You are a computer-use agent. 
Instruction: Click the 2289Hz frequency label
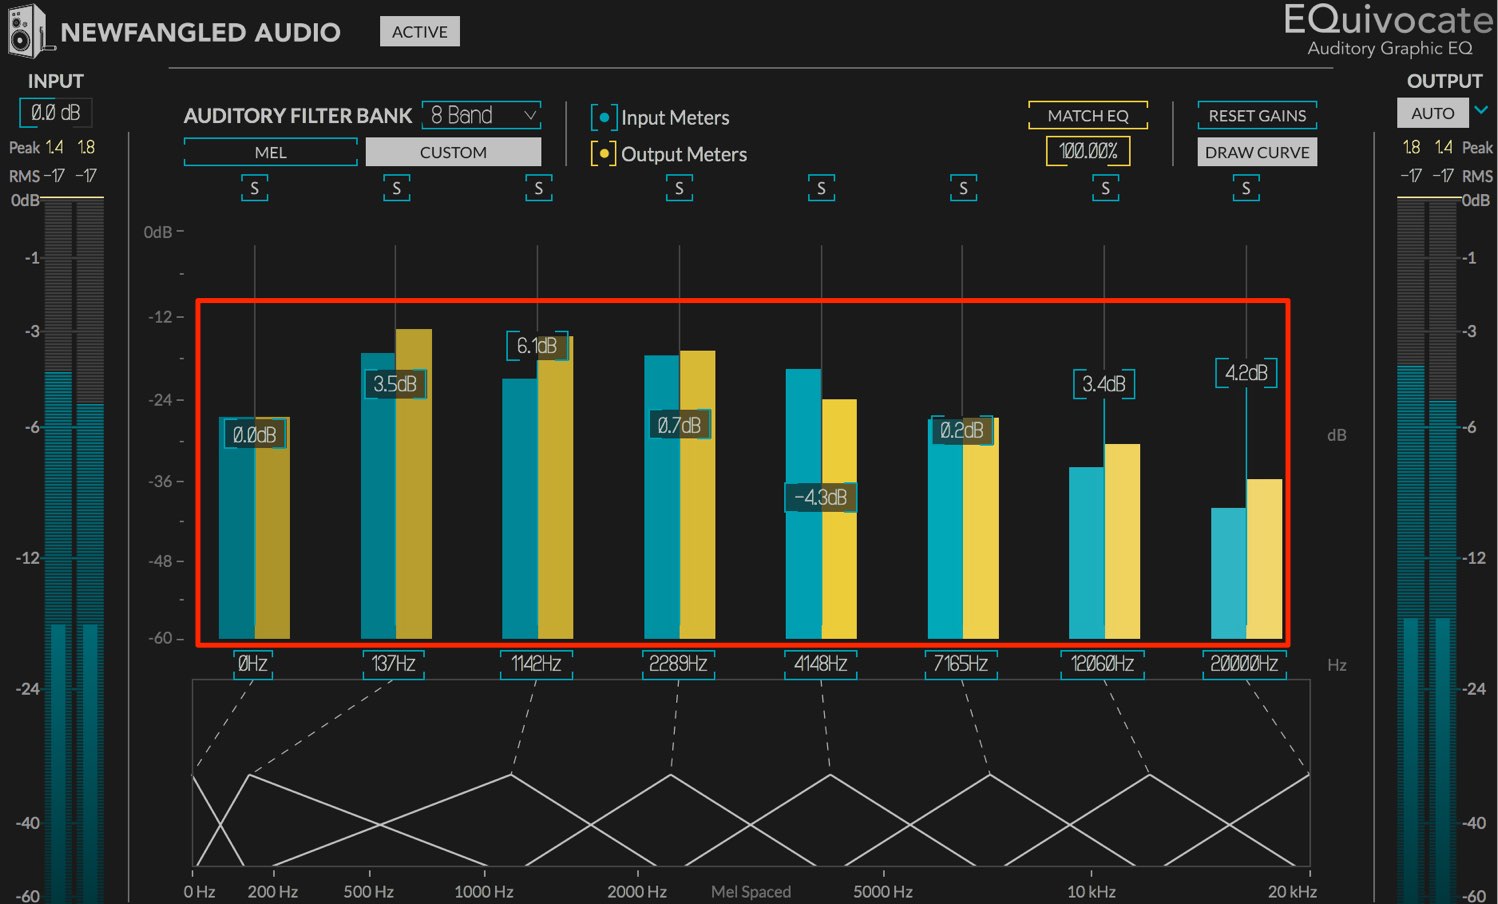pyautogui.click(x=678, y=664)
